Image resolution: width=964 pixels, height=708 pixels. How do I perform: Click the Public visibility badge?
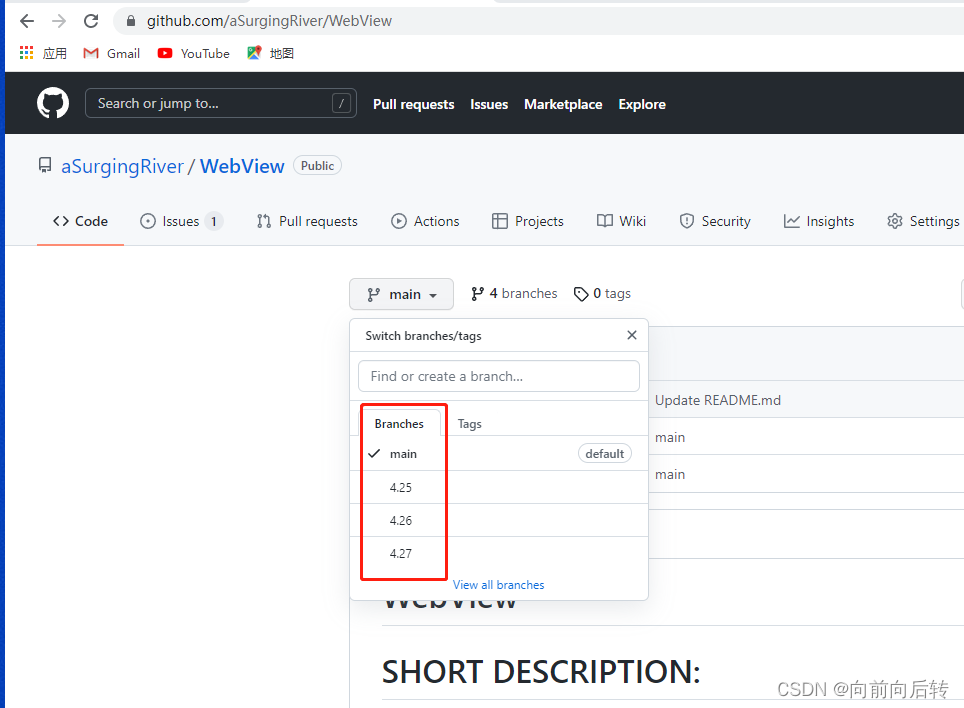[x=317, y=166]
